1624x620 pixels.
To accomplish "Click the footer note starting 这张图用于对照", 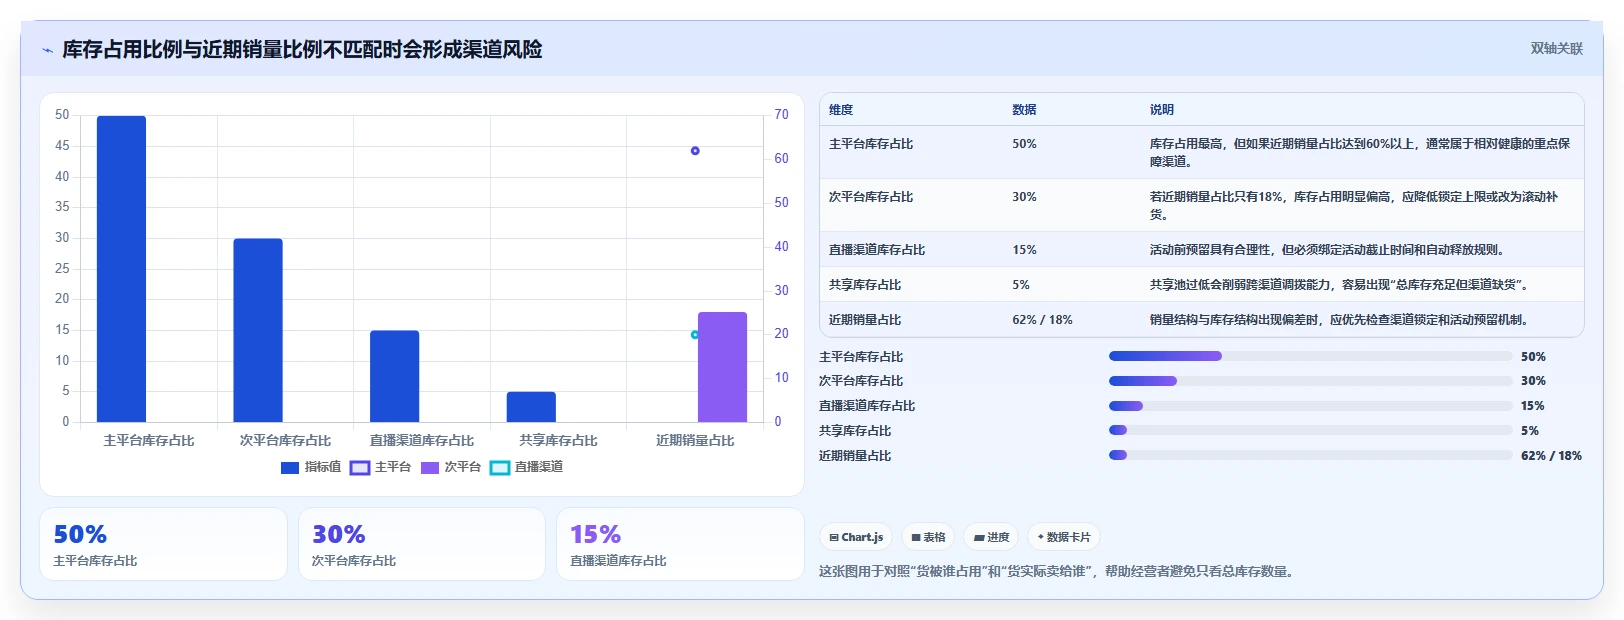I will point(1059,572).
